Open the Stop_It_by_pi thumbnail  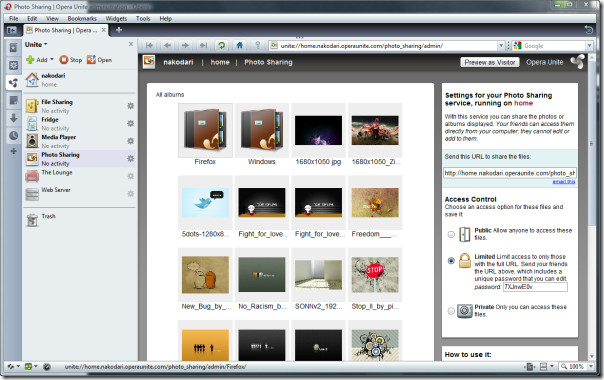click(x=375, y=275)
